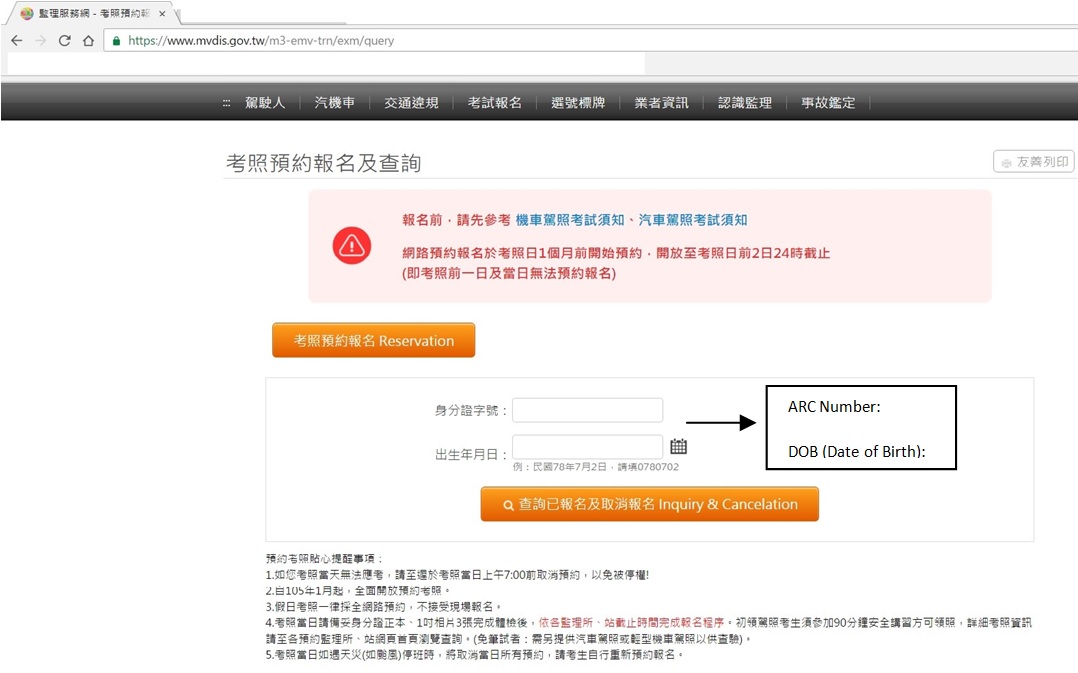Click the grid icon before 駕駛人 menu
Screen dimensions: 1078x673
225,101
